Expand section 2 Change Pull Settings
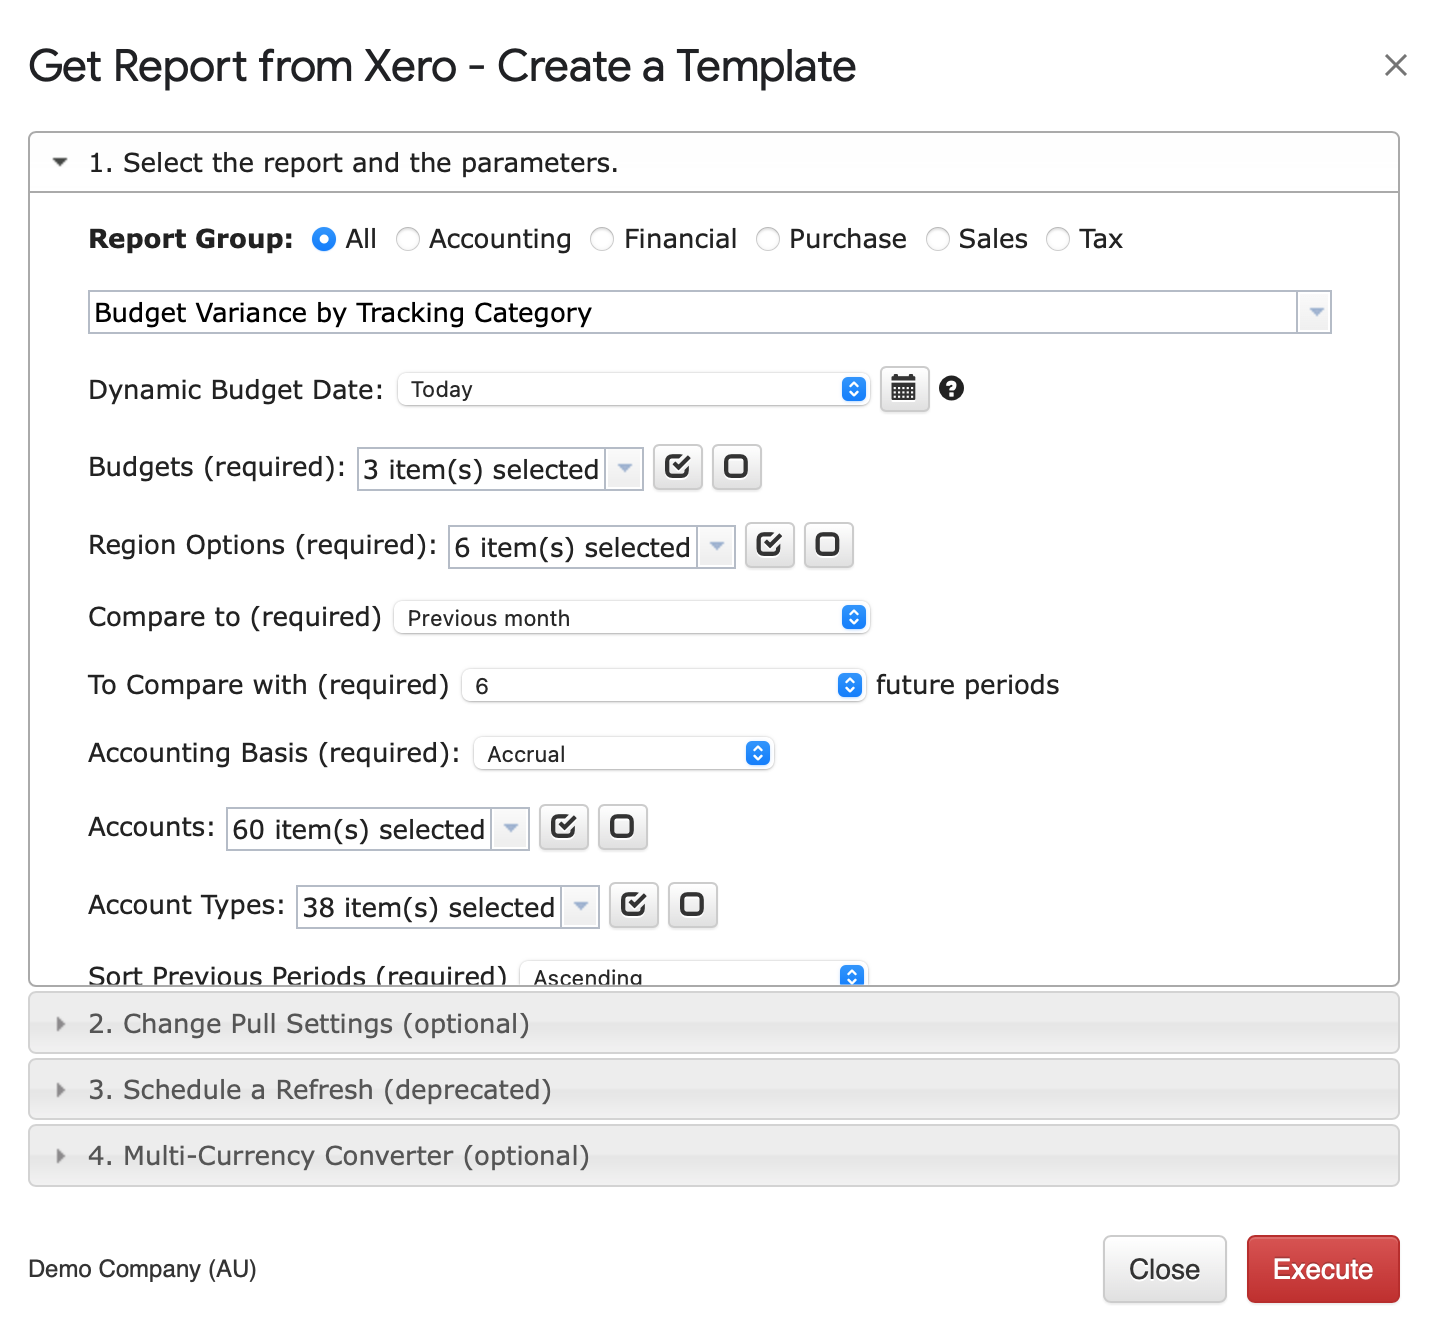This screenshot has height=1320, width=1454. point(714,1023)
